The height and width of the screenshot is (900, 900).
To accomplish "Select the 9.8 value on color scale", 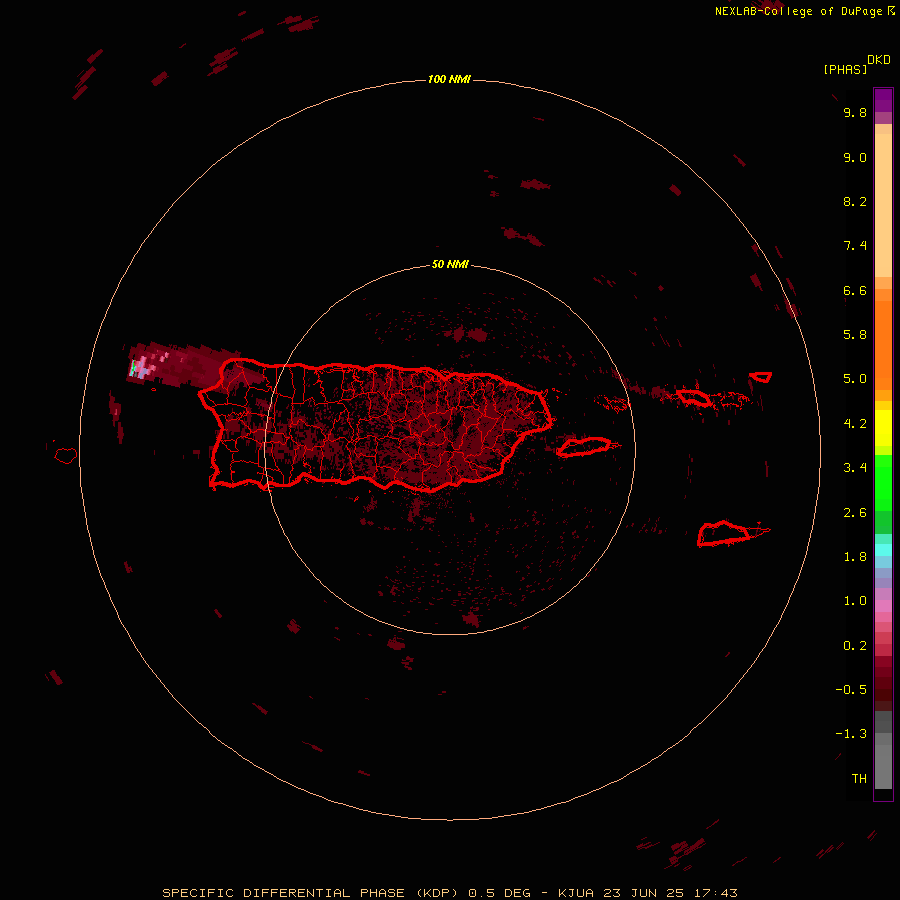I will [x=855, y=112].
